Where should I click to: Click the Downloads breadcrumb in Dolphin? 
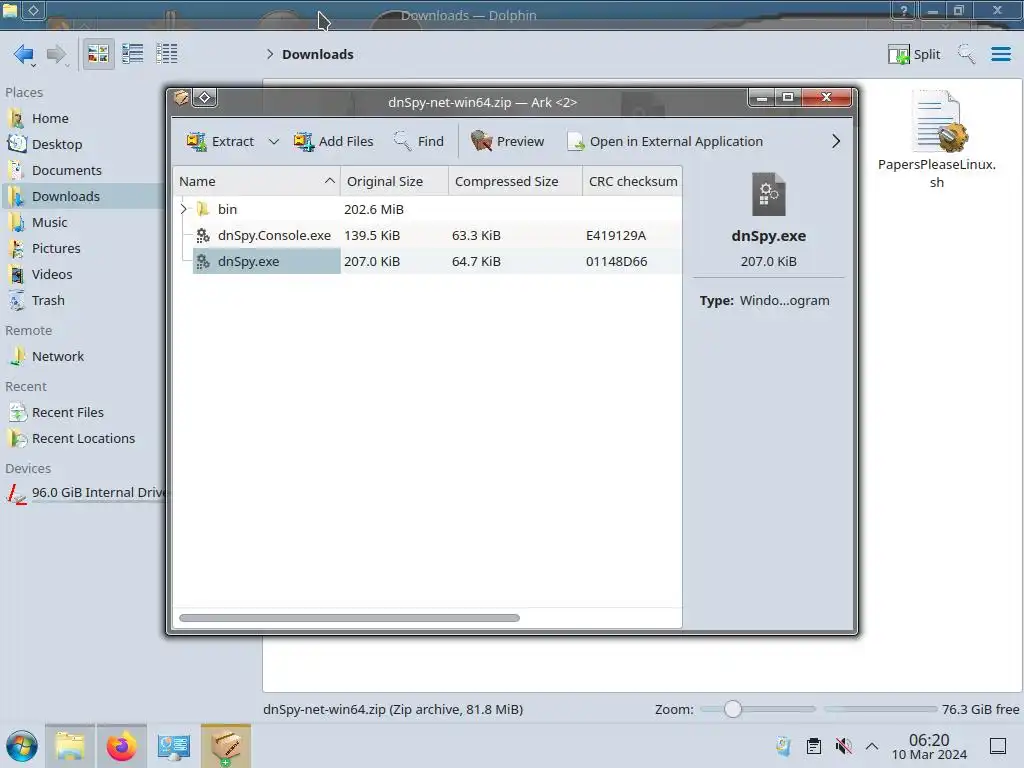tap(317, 54)
